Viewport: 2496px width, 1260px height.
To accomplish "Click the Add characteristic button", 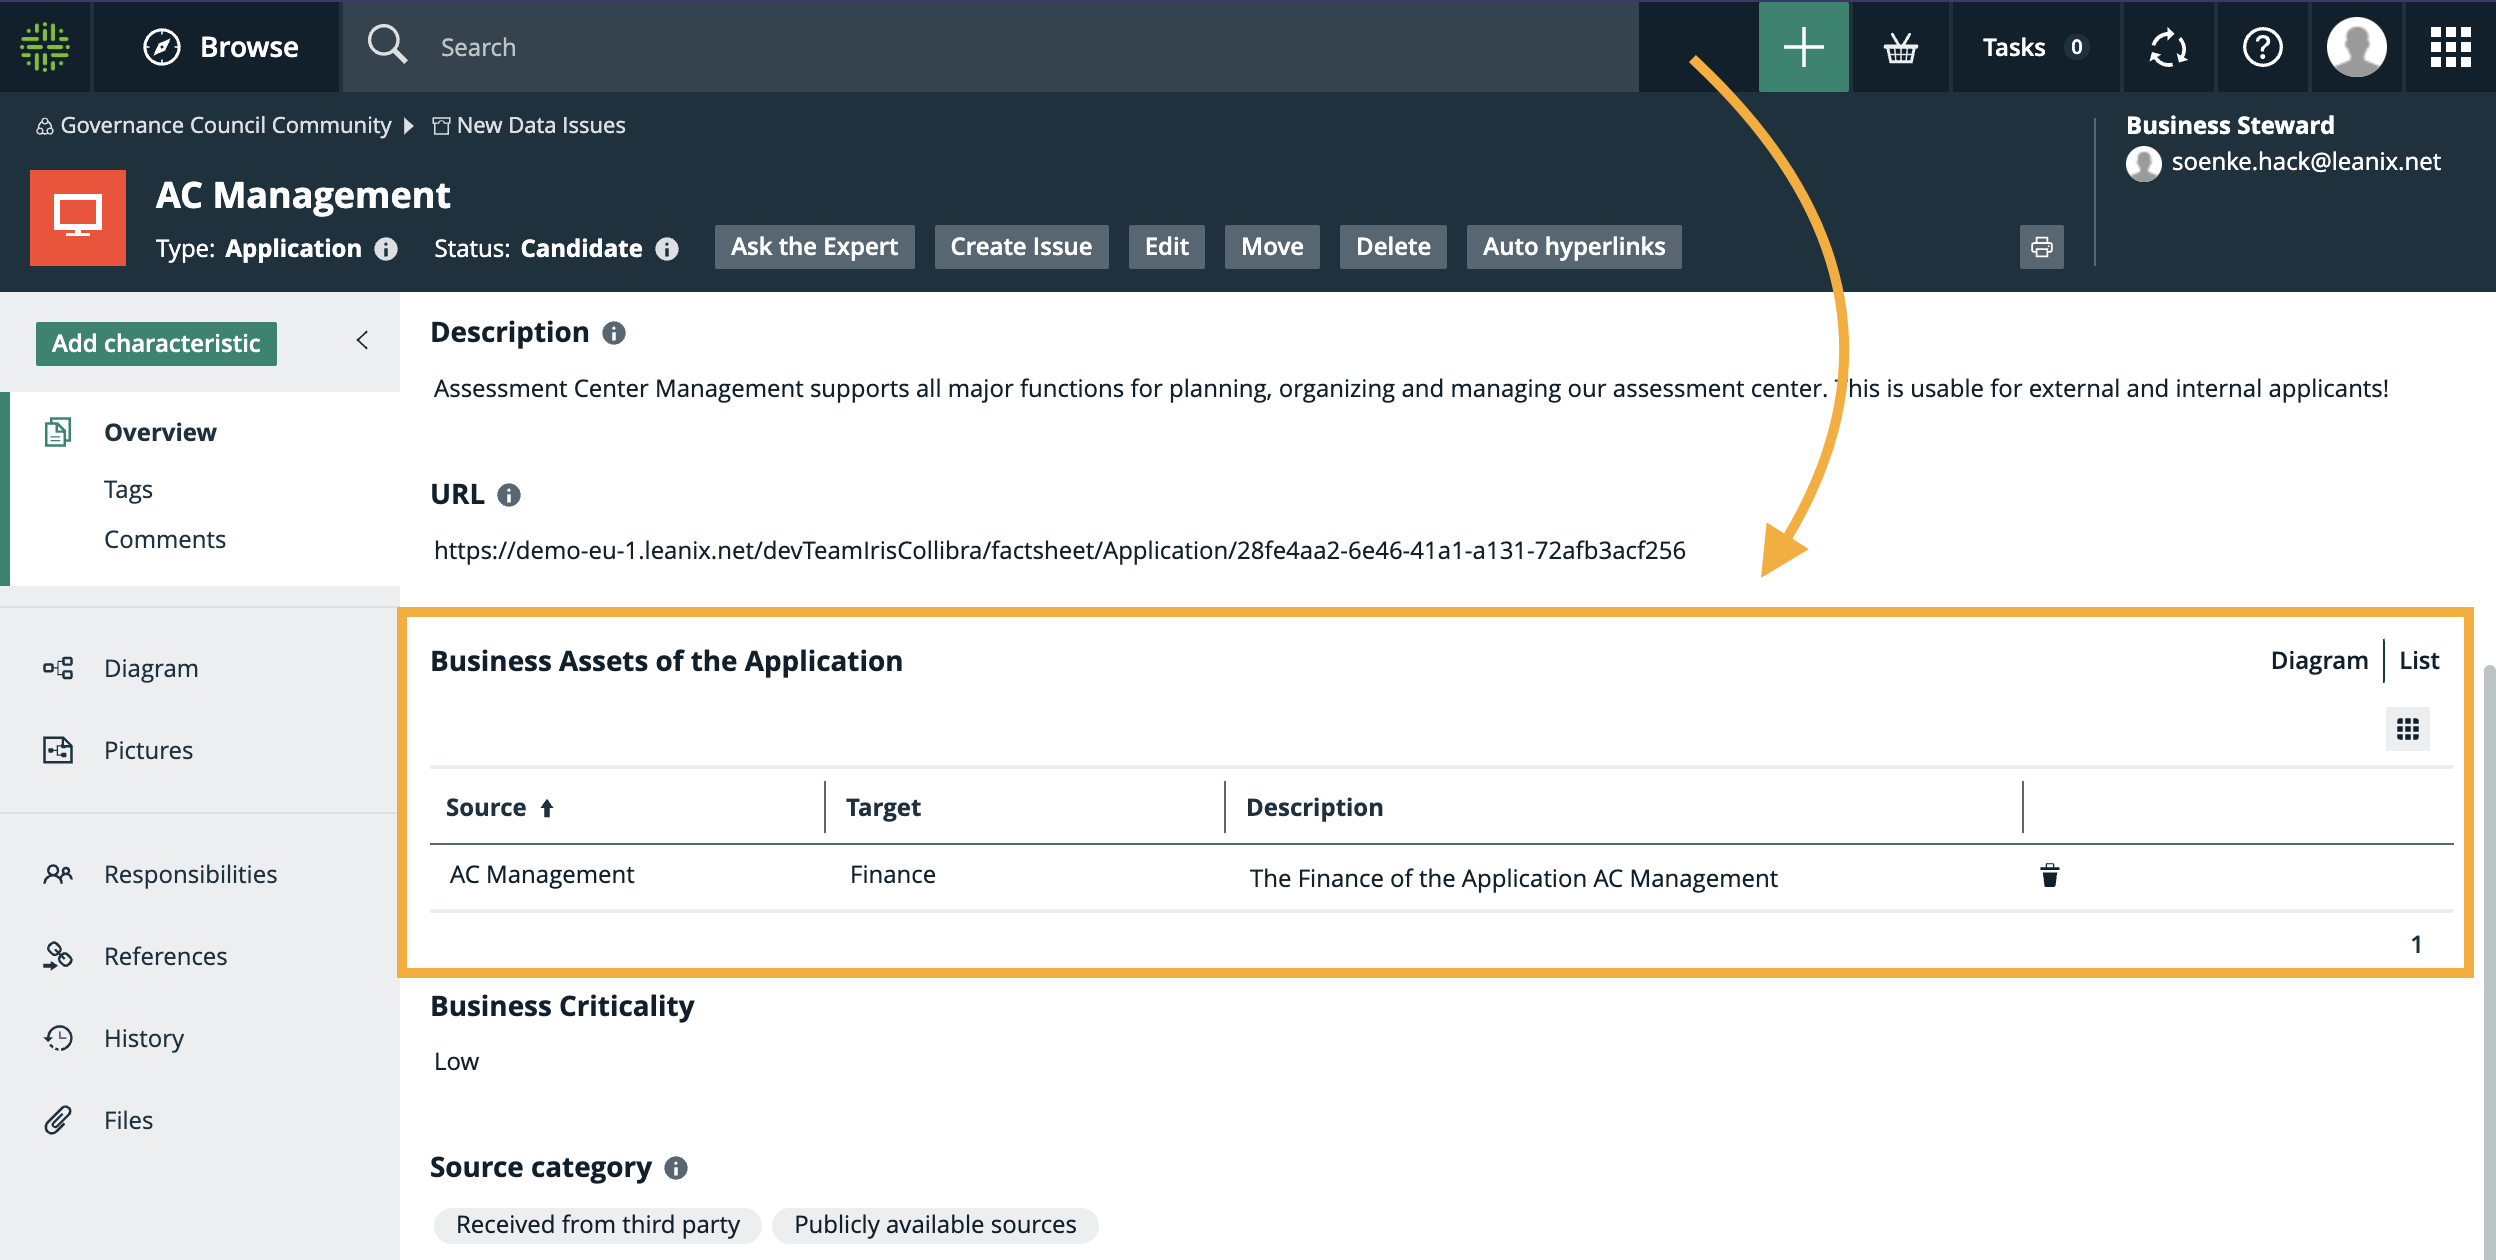I will coord(156,343).
